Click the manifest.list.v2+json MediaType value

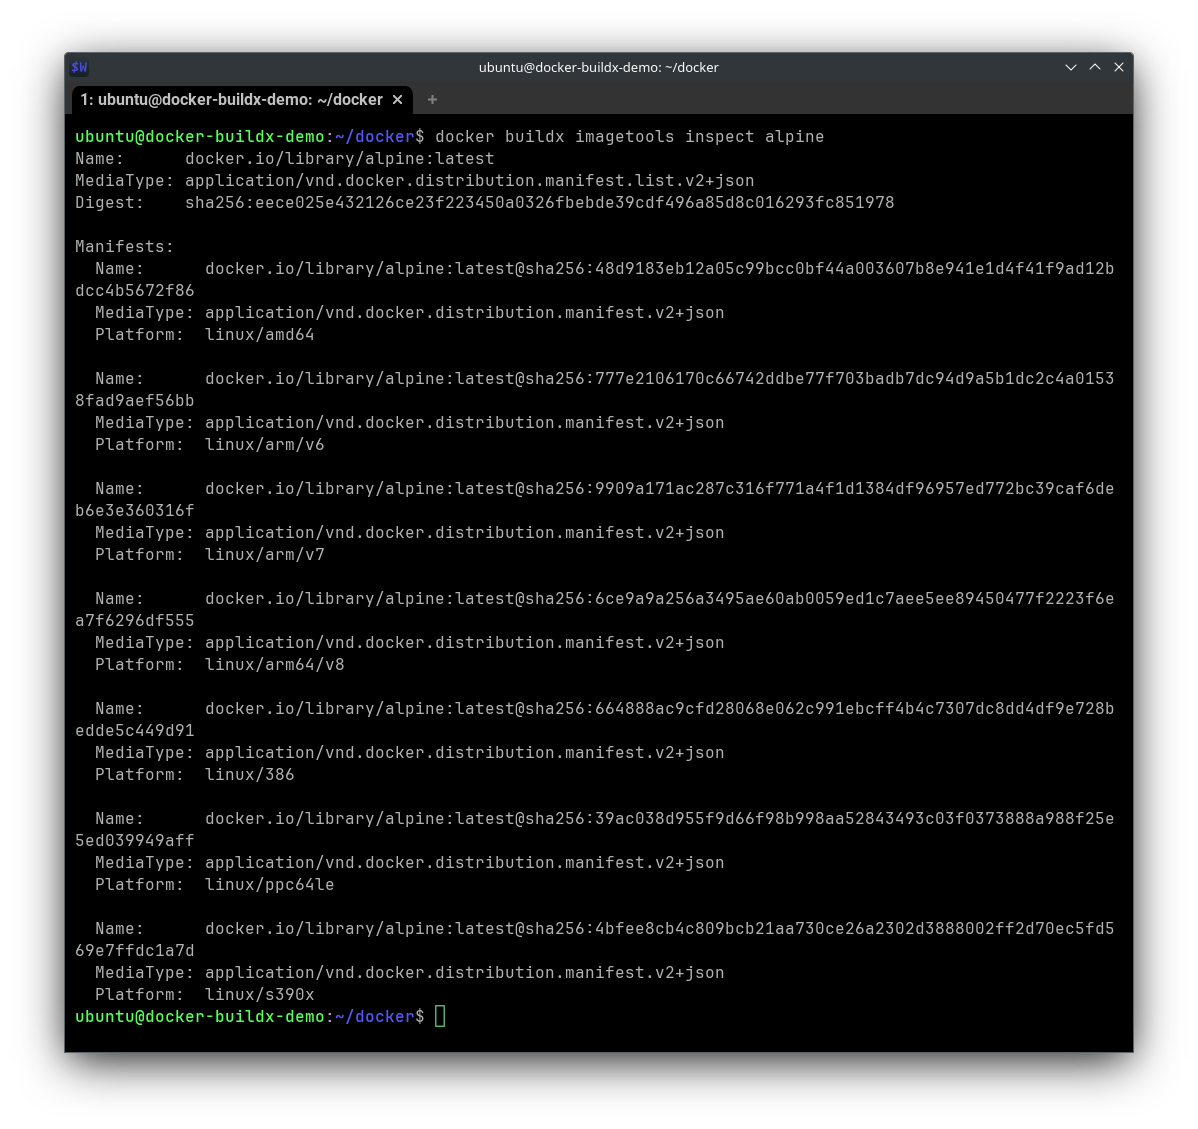tap(469, 180)
